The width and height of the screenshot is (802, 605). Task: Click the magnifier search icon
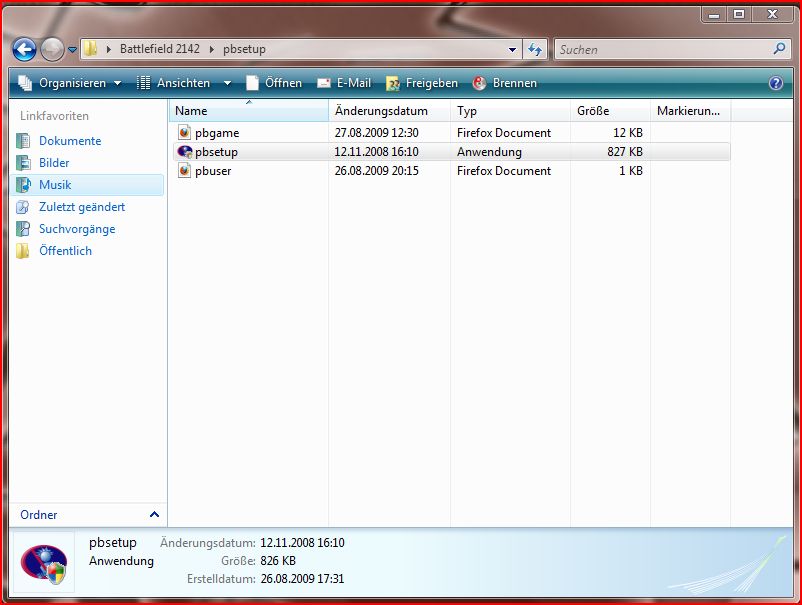[x=779, y=49]
